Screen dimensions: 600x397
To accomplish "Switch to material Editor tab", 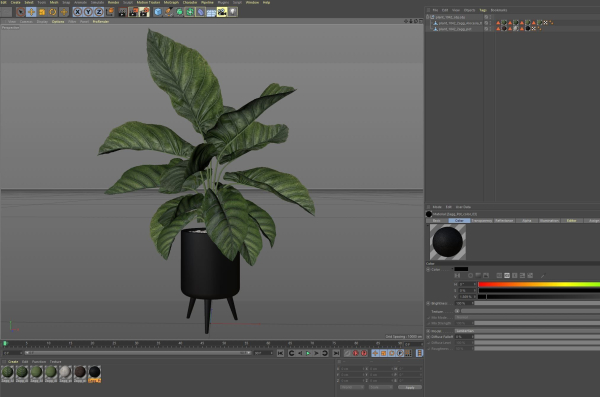I will pyautogui.click(x=571, y=221).
